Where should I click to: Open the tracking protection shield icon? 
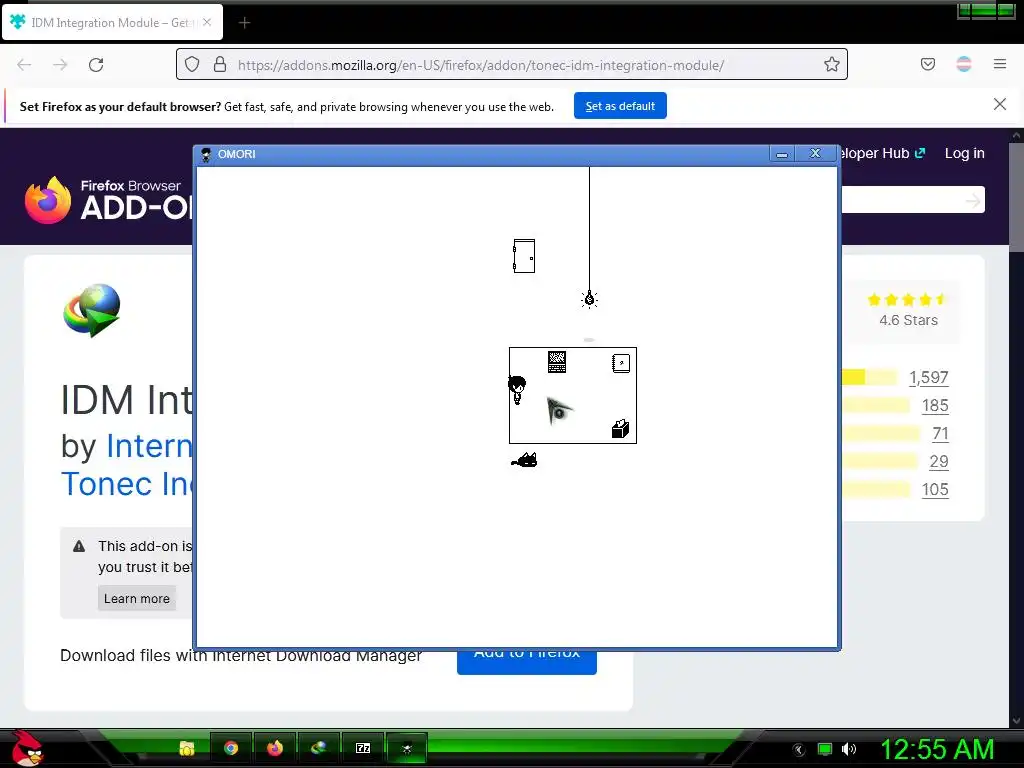(x=191, y=64)
